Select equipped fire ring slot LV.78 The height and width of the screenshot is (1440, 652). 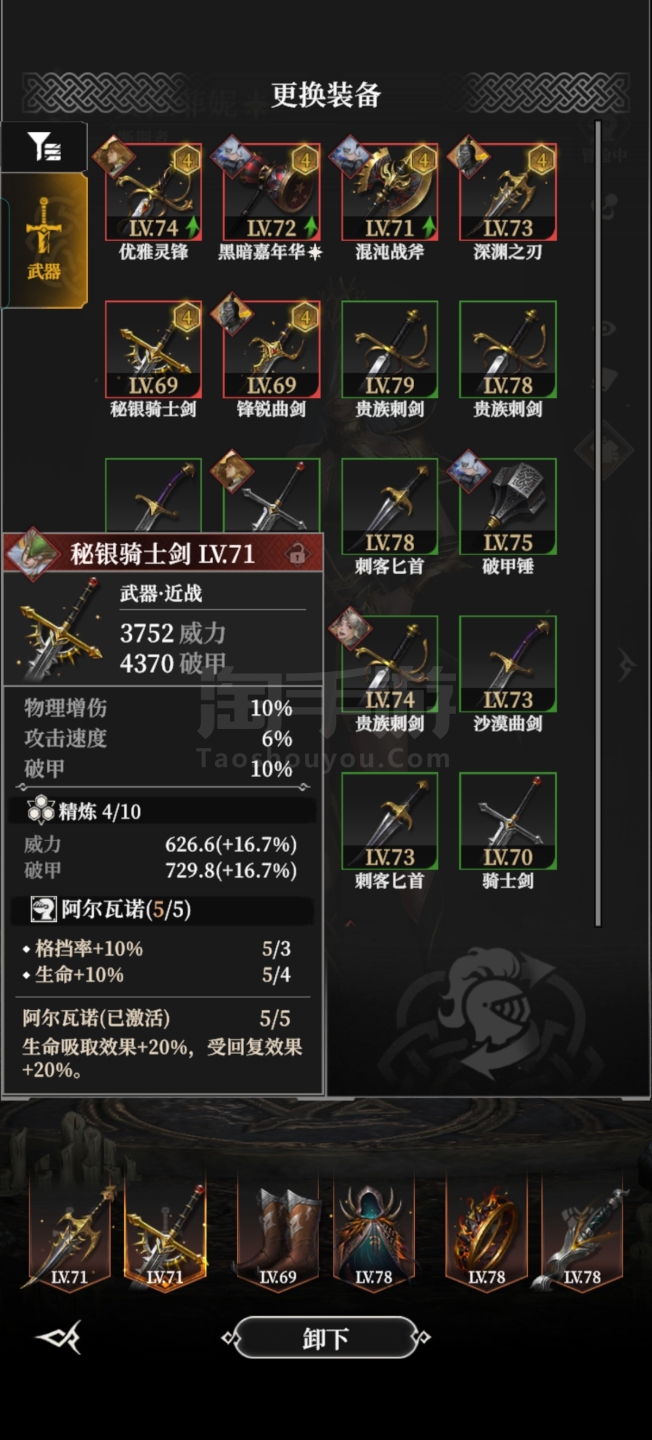tap(485, 1232)
